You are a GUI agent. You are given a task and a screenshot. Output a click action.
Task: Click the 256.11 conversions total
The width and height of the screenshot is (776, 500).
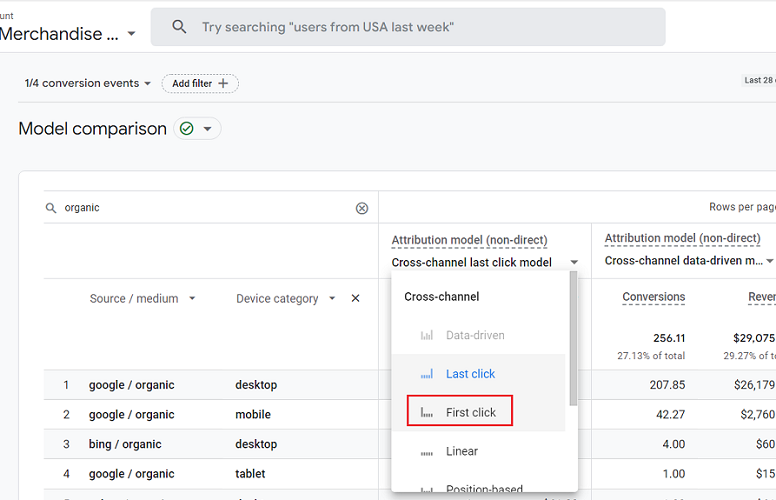(x=669, y=339)
